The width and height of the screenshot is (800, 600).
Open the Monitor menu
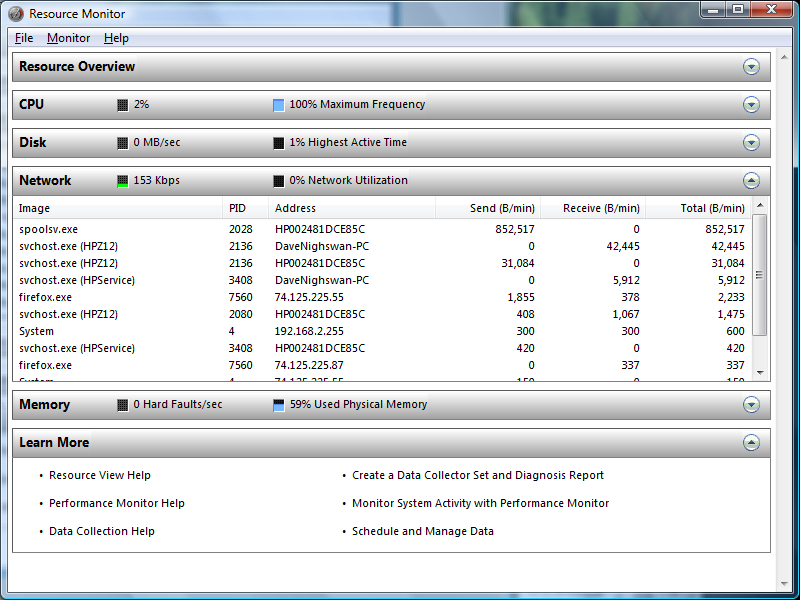pyautogui.click(x=68, y=38)
